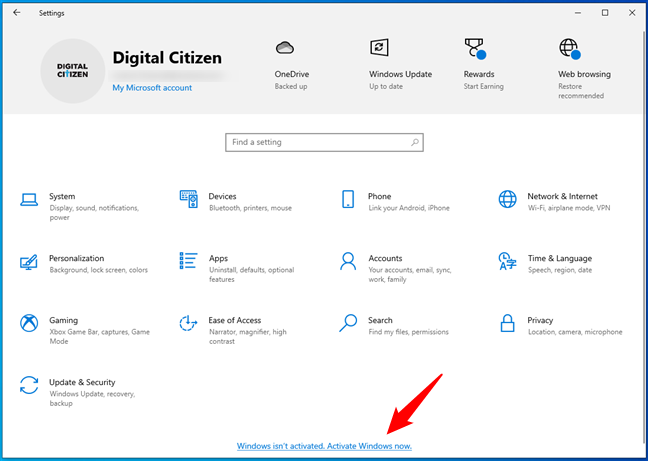Click 'Link your Android, iPhone' description
This screenshot has width=648, height=461.
pyautogui.click(x=409, y=208)
